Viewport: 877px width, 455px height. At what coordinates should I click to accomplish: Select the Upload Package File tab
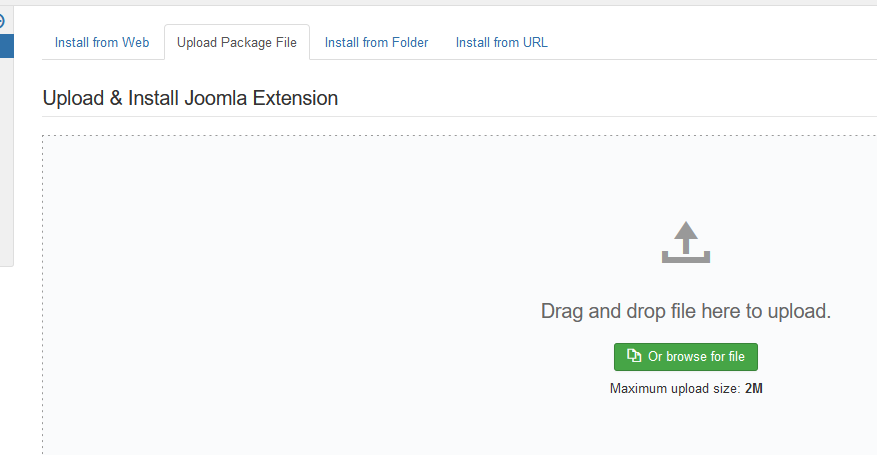coord(237,43)
